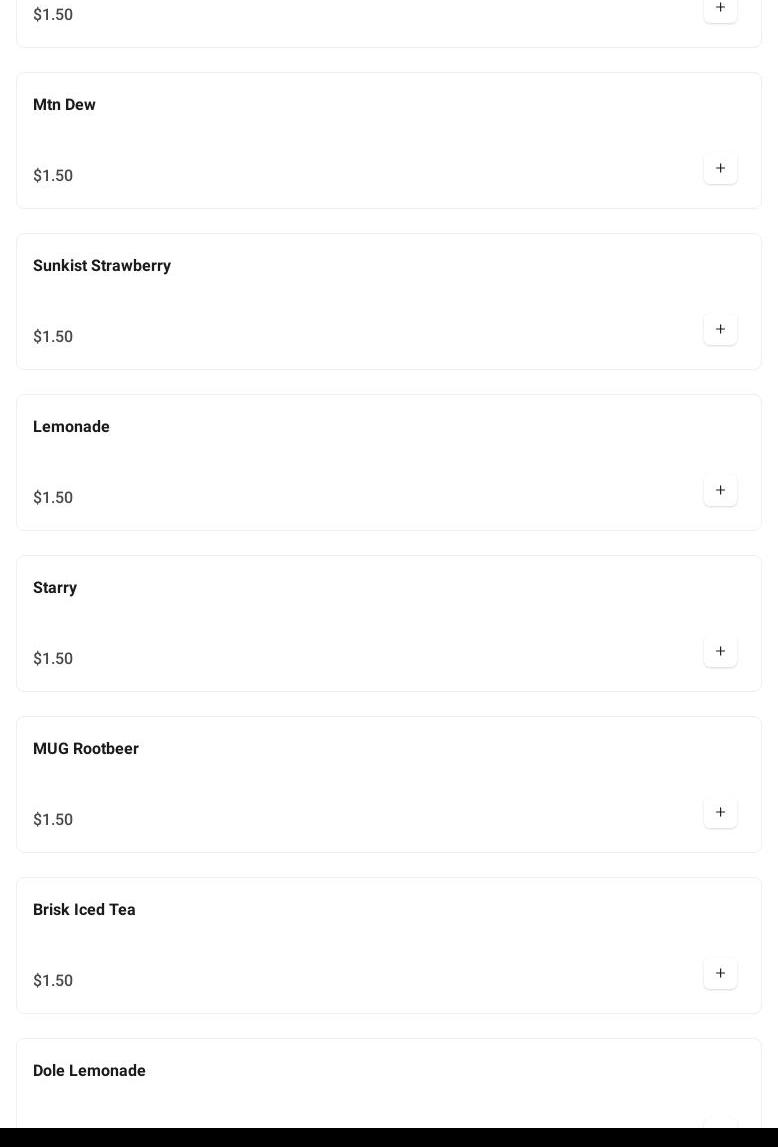Click the Sunkist Strawberry $1.50 price

click(53, 337)
